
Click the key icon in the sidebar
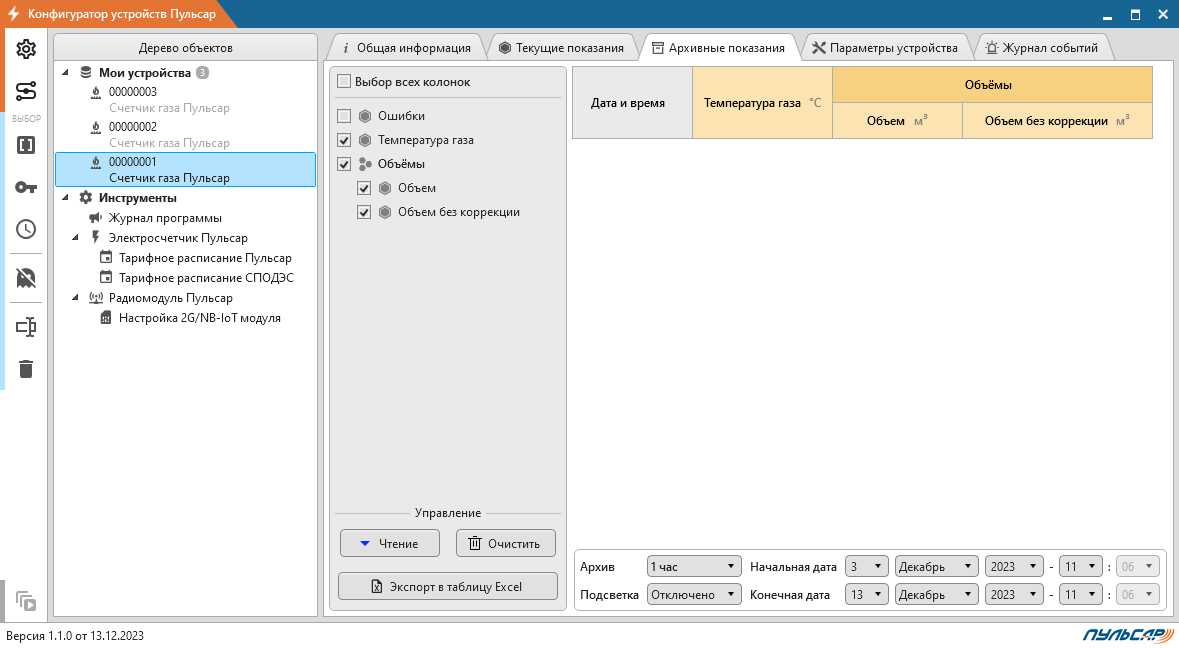26,187
